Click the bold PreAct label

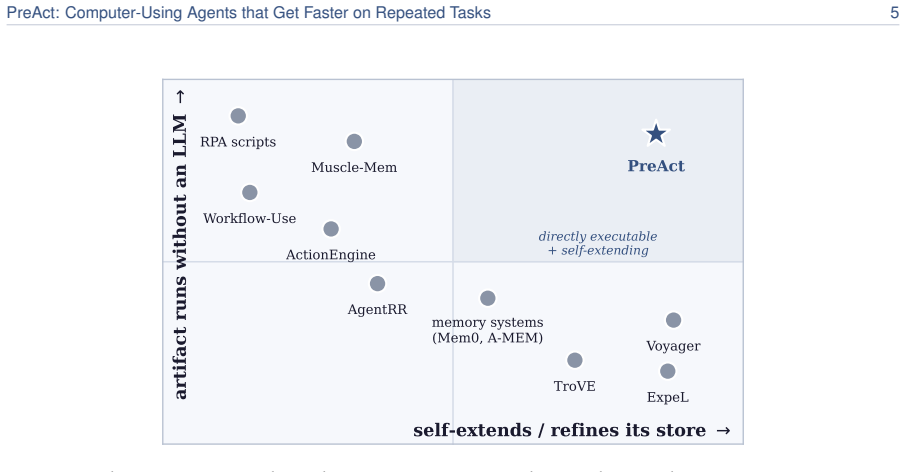pos(656,166)
